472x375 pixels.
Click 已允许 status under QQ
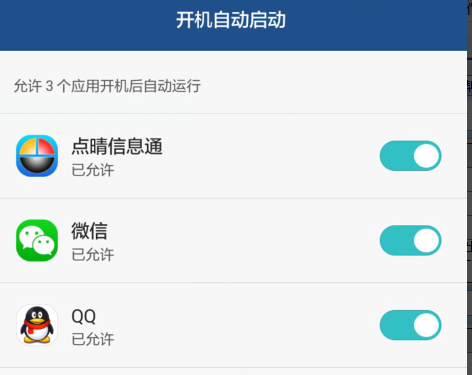coord(93,339)
